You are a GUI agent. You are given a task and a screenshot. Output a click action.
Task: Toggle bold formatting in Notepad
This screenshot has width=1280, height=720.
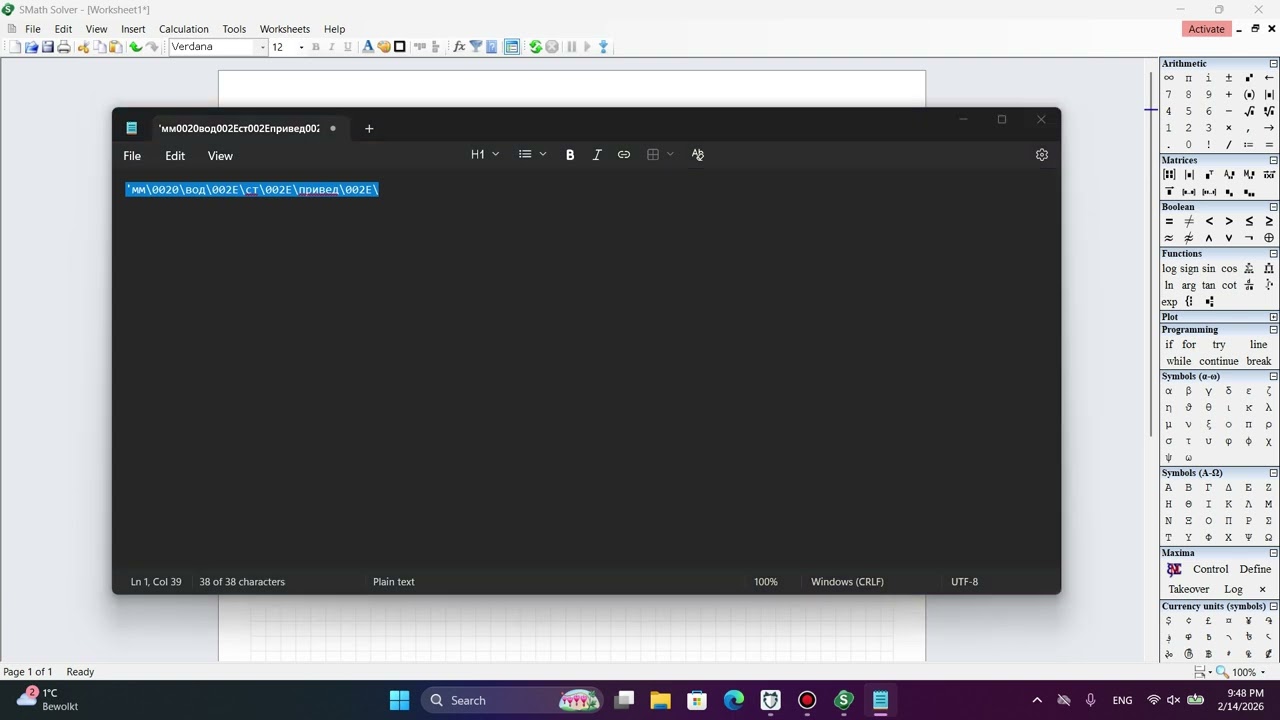(x=570, y=154)
